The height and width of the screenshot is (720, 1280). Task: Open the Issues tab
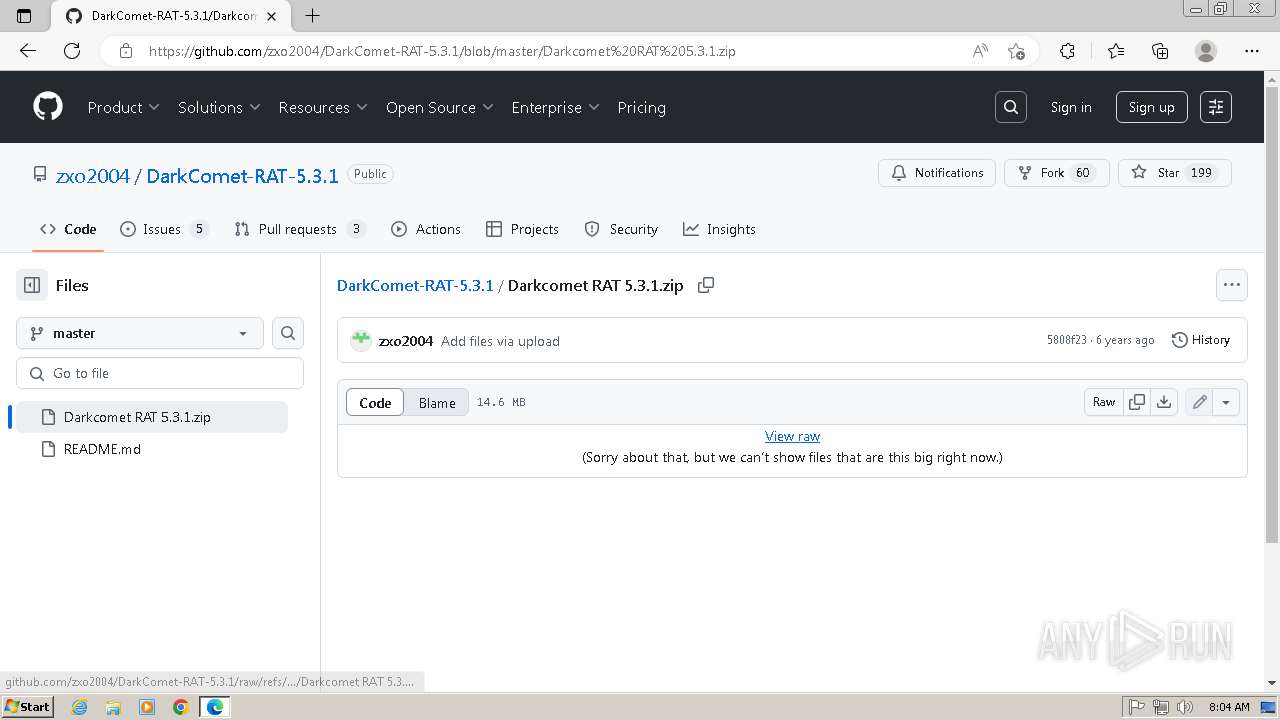164,229
